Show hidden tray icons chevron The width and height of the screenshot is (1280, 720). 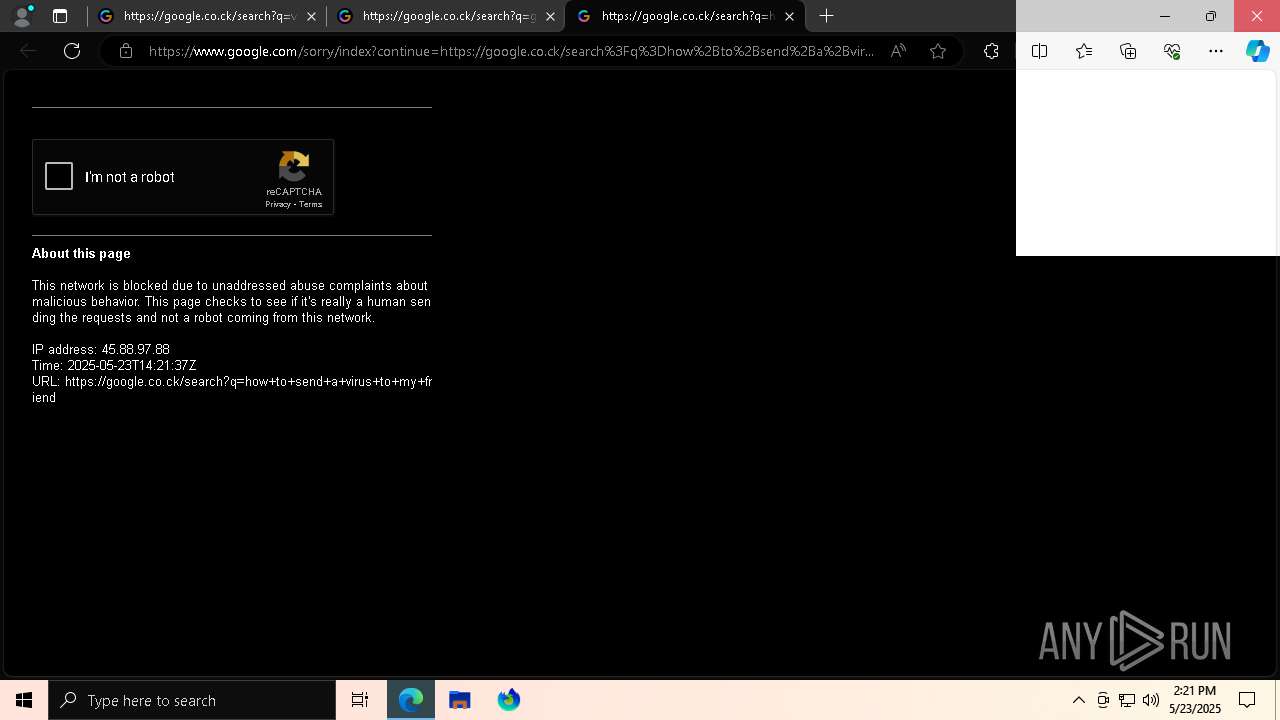(x=1079, y=700)
